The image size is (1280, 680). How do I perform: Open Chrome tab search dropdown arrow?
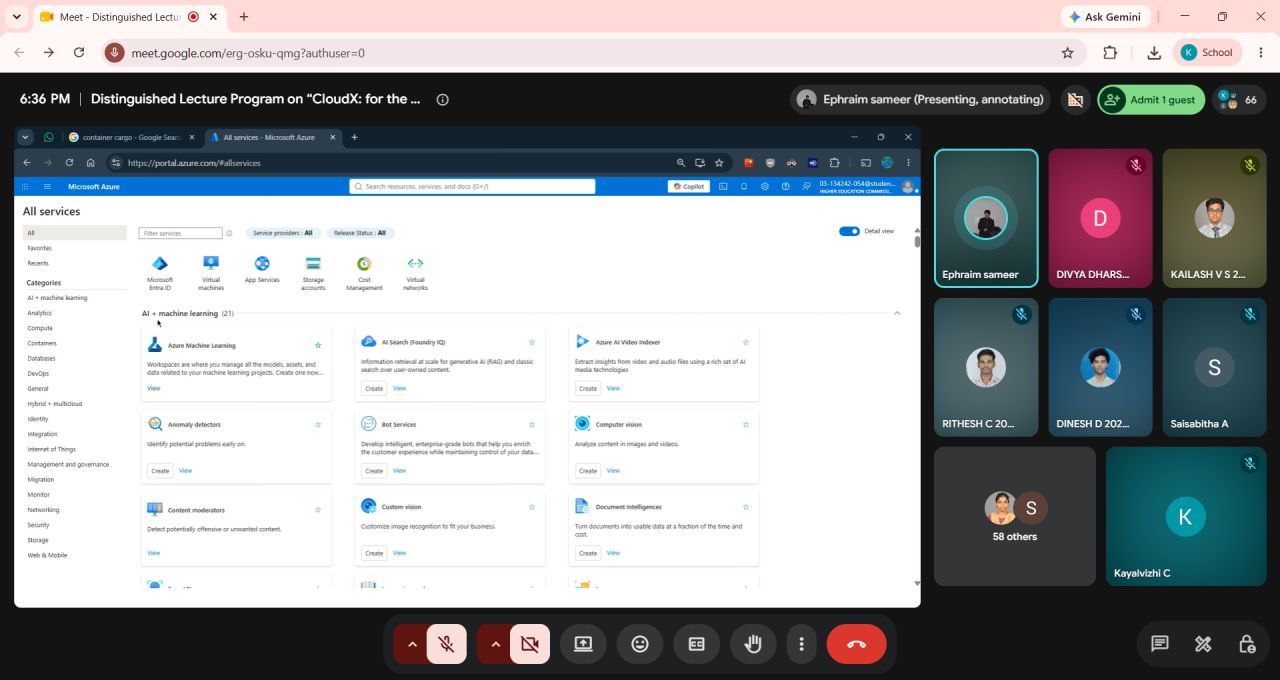click(x=16, y=17)
